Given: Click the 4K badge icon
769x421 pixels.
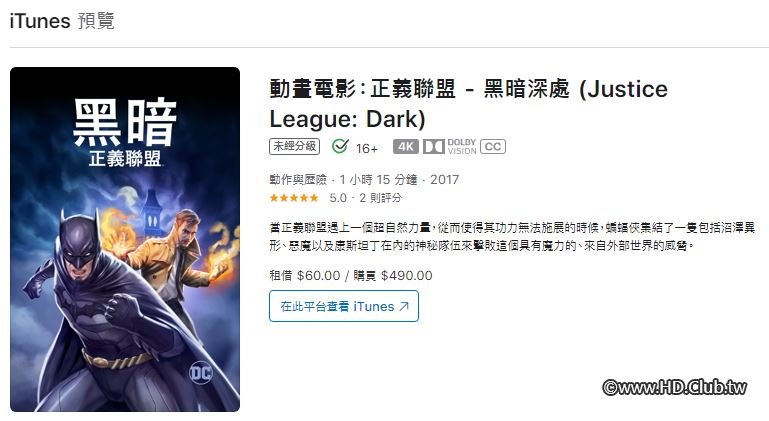Looking at the screenshot, I should (406, 147).
